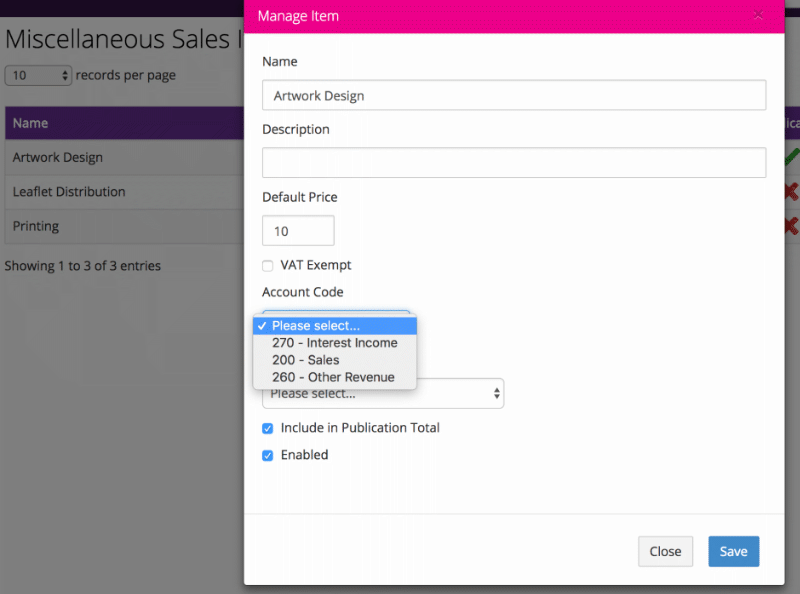Screen dimensions: 800x594
Task: Close the Manage Item dialog with X
Action: click(x=758, y=15)
